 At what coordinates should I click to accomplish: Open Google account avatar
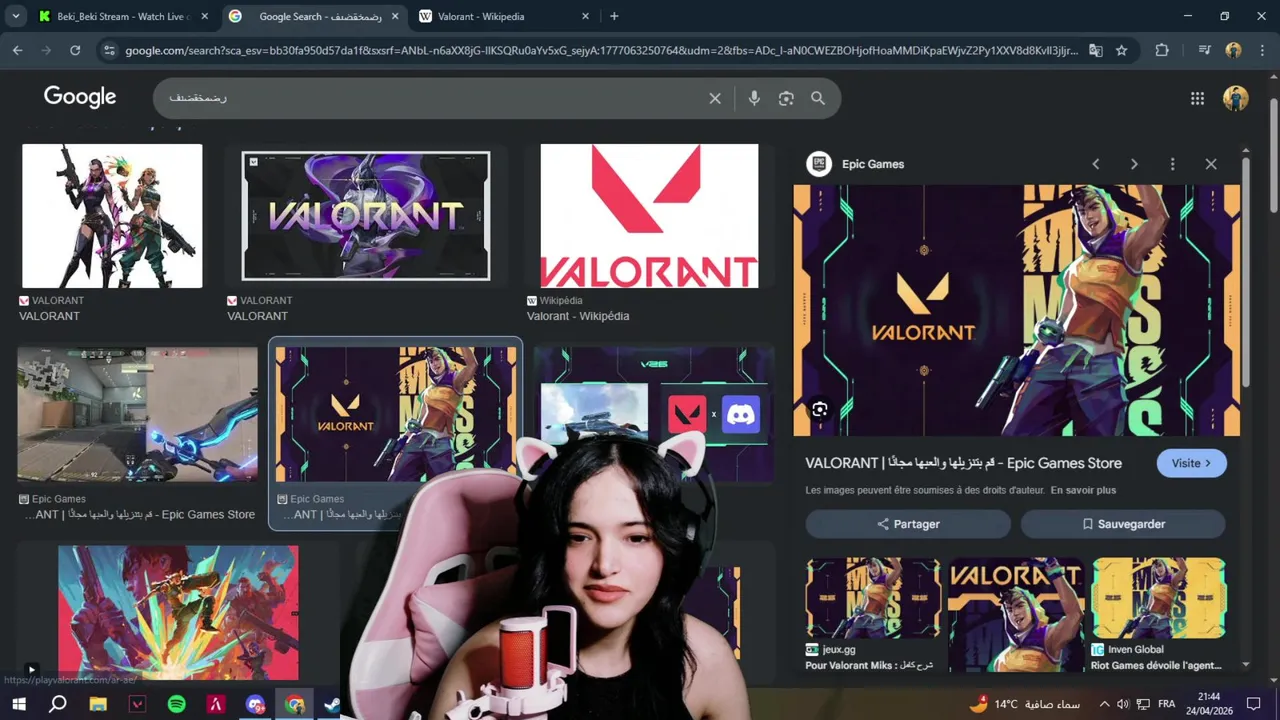[1236, 98]
